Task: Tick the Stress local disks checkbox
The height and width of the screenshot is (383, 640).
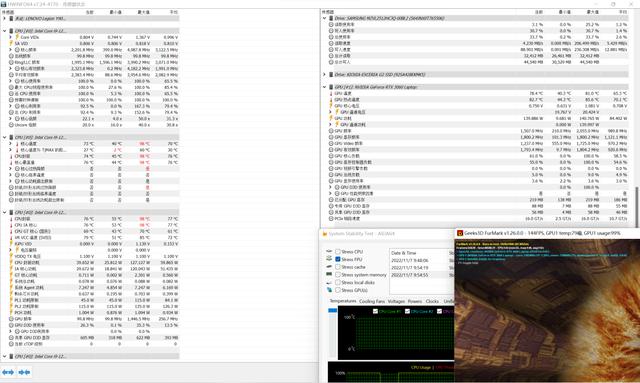Action: pos(338,282)
